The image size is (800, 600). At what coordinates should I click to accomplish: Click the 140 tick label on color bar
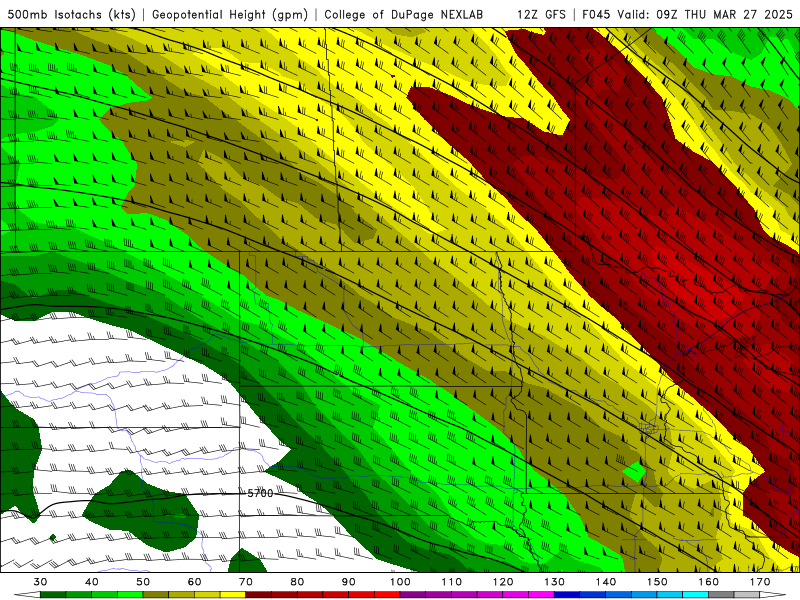coord(606,582)
